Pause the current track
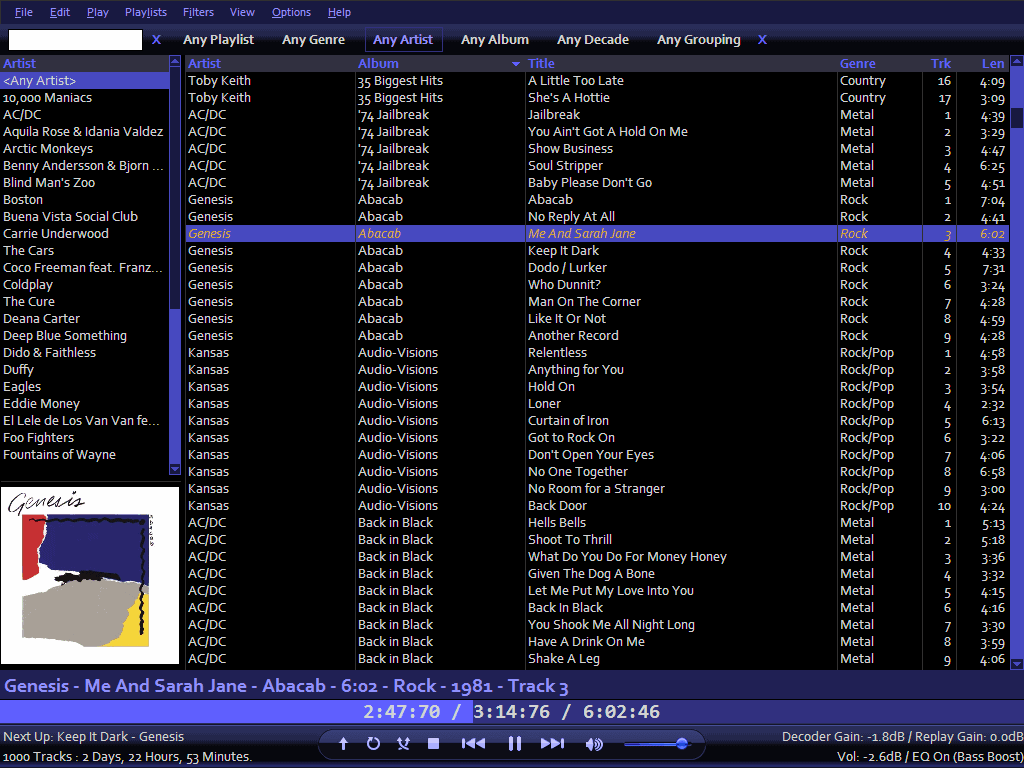Image resolution: width=1024 pixels, height=768 pixels. point(515,744)
